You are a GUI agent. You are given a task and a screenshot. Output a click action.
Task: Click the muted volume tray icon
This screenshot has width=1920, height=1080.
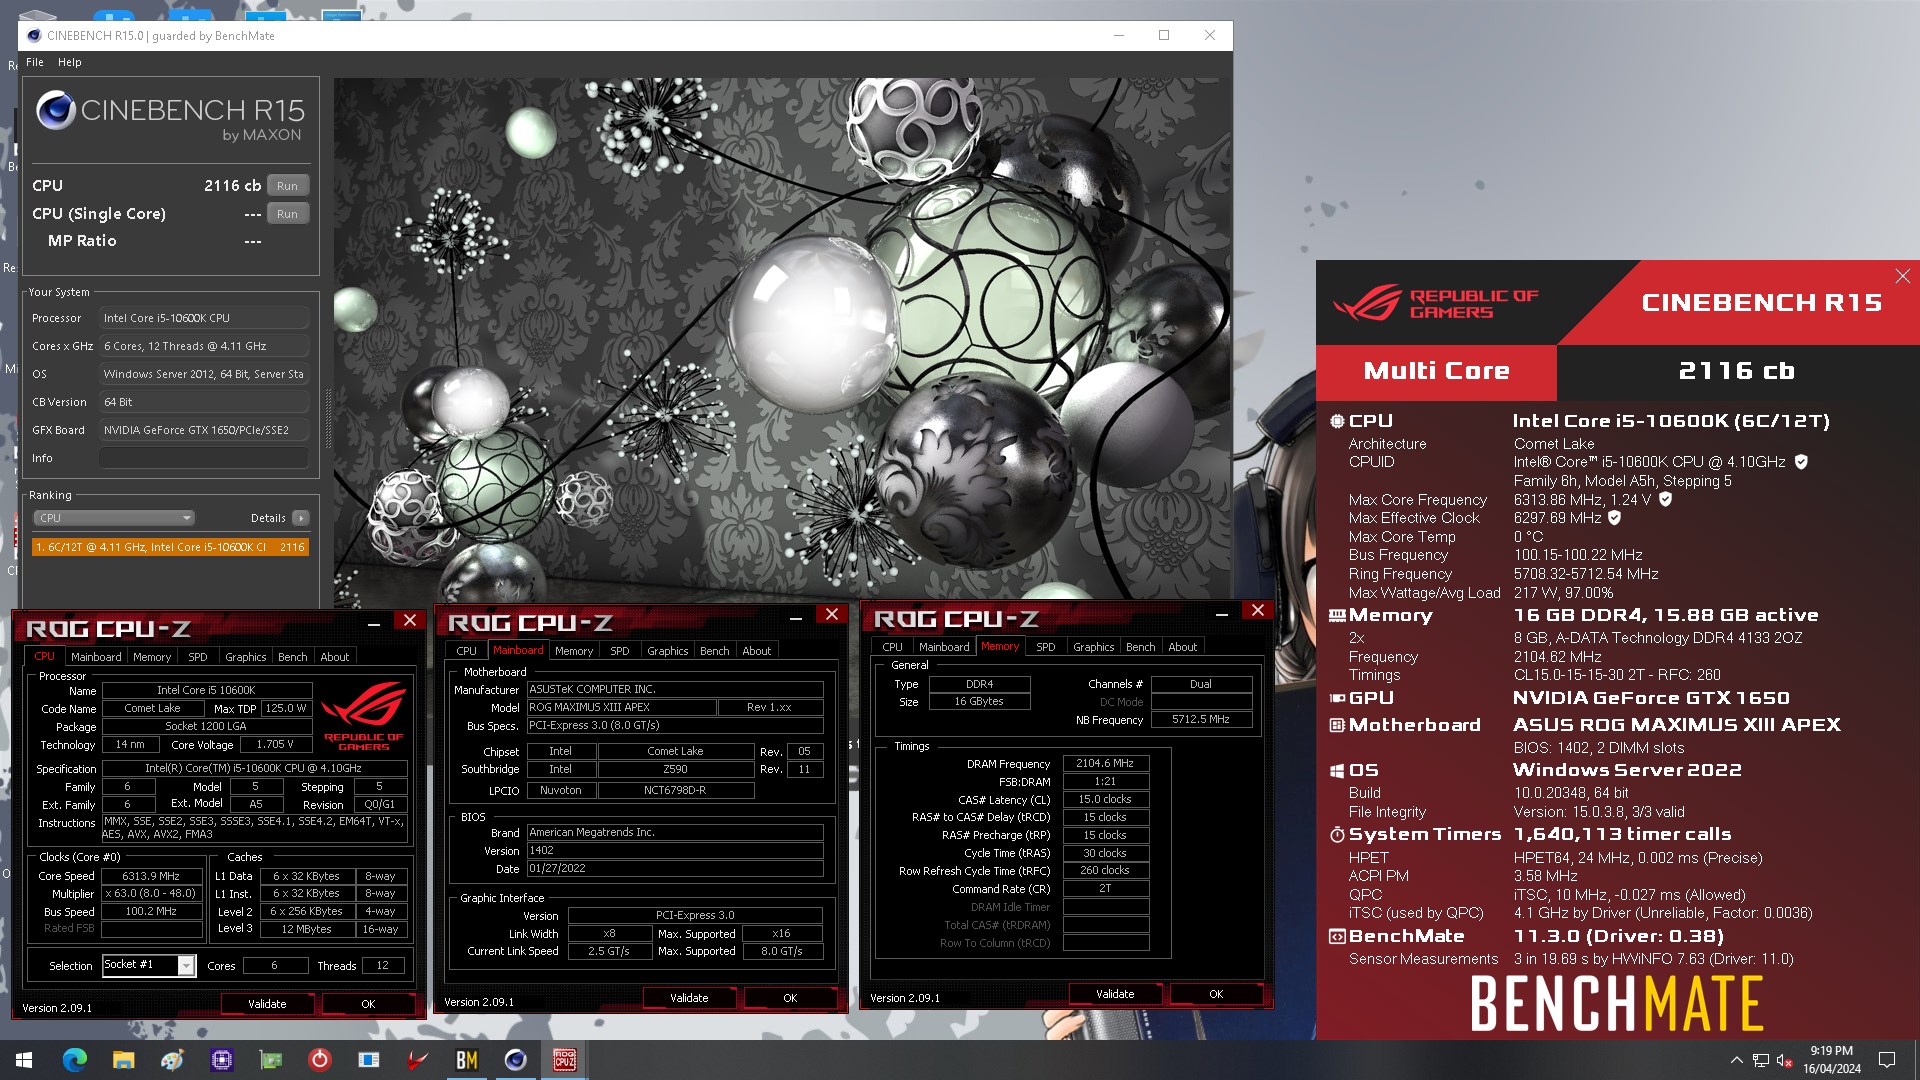[1784, 1060]
